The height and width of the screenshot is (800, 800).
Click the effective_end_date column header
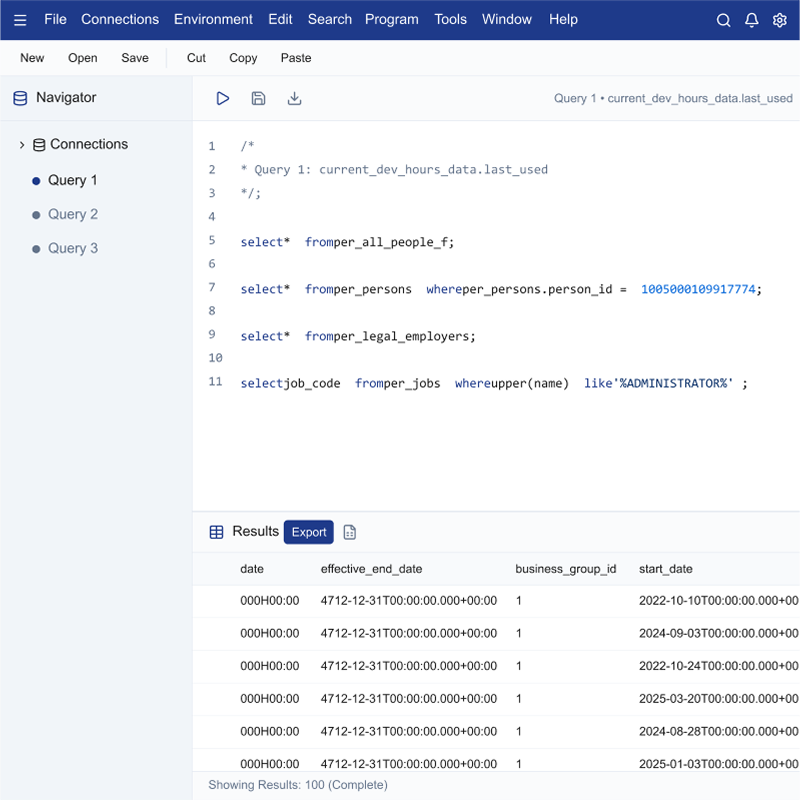[371, 569]
